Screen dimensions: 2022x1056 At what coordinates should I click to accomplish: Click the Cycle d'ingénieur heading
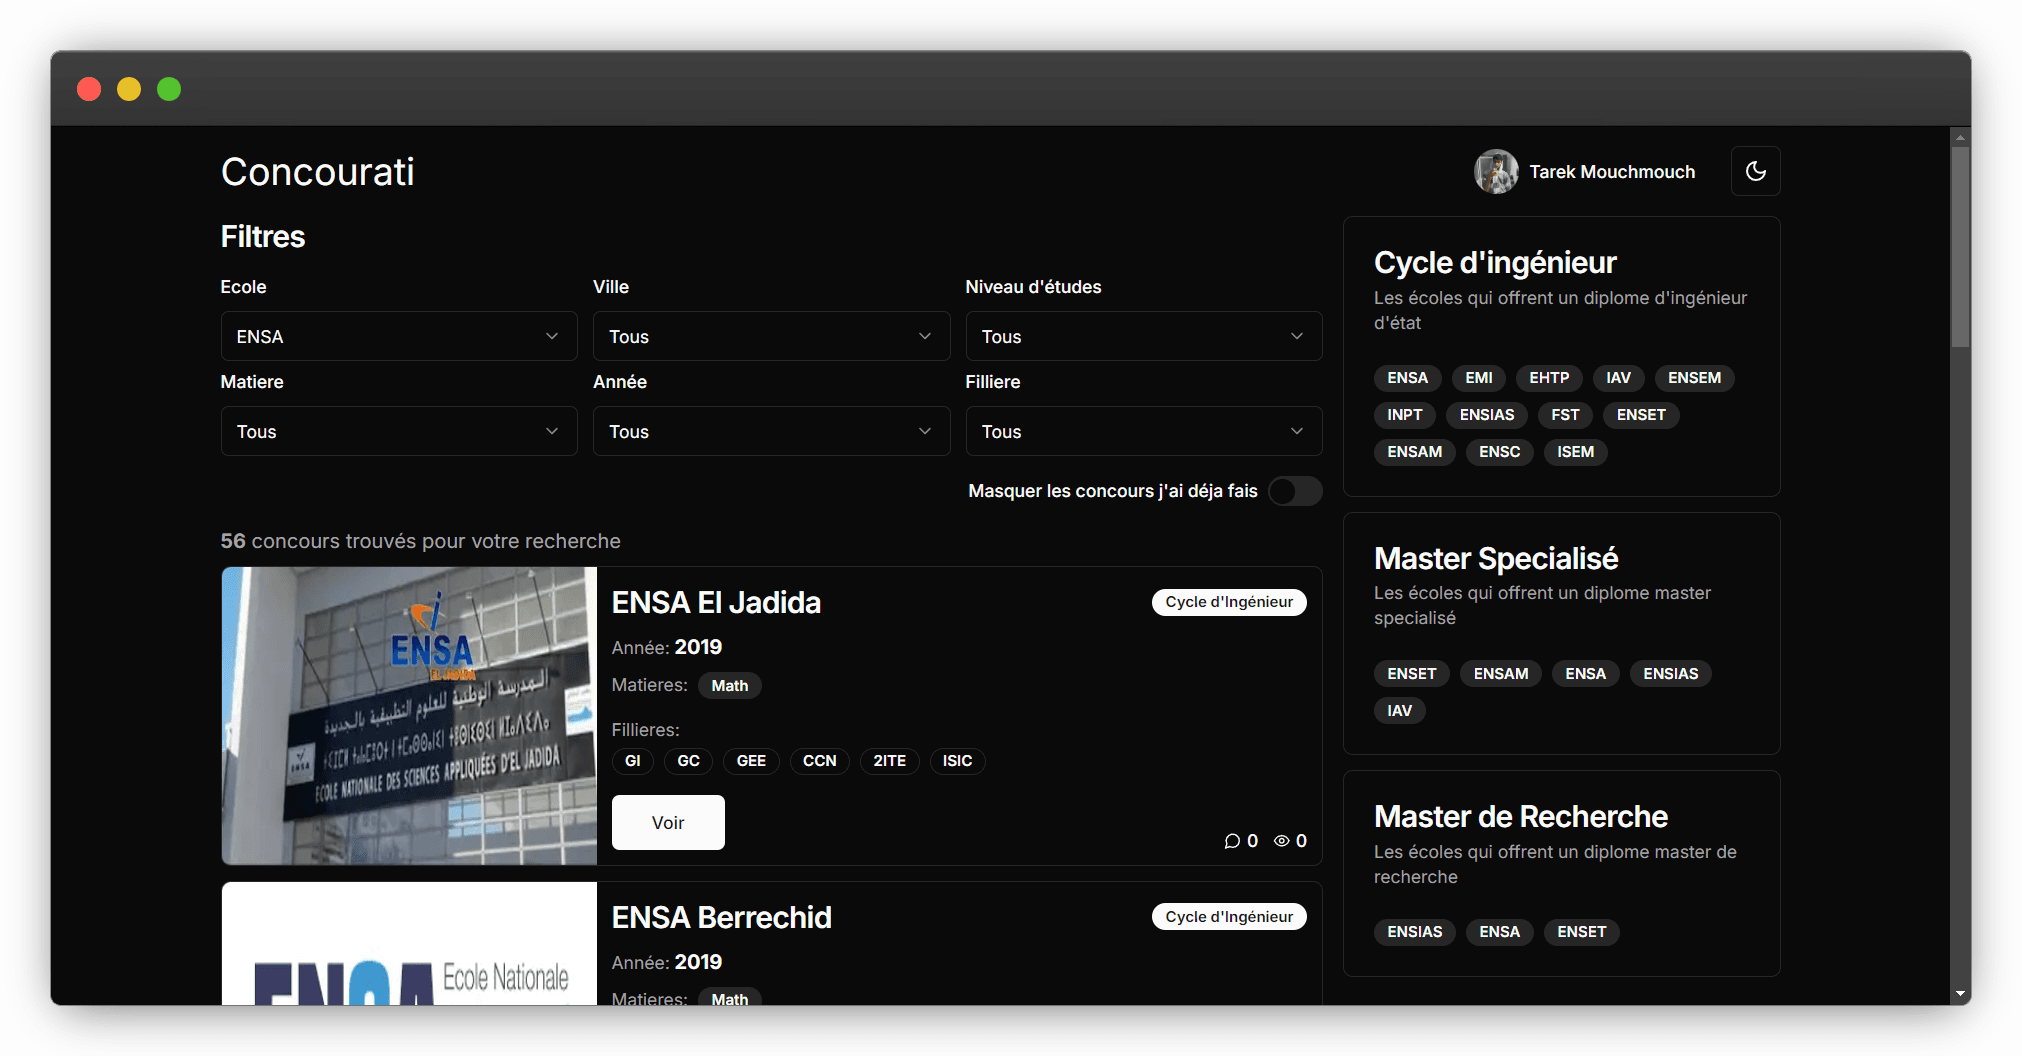[1495, 263]
